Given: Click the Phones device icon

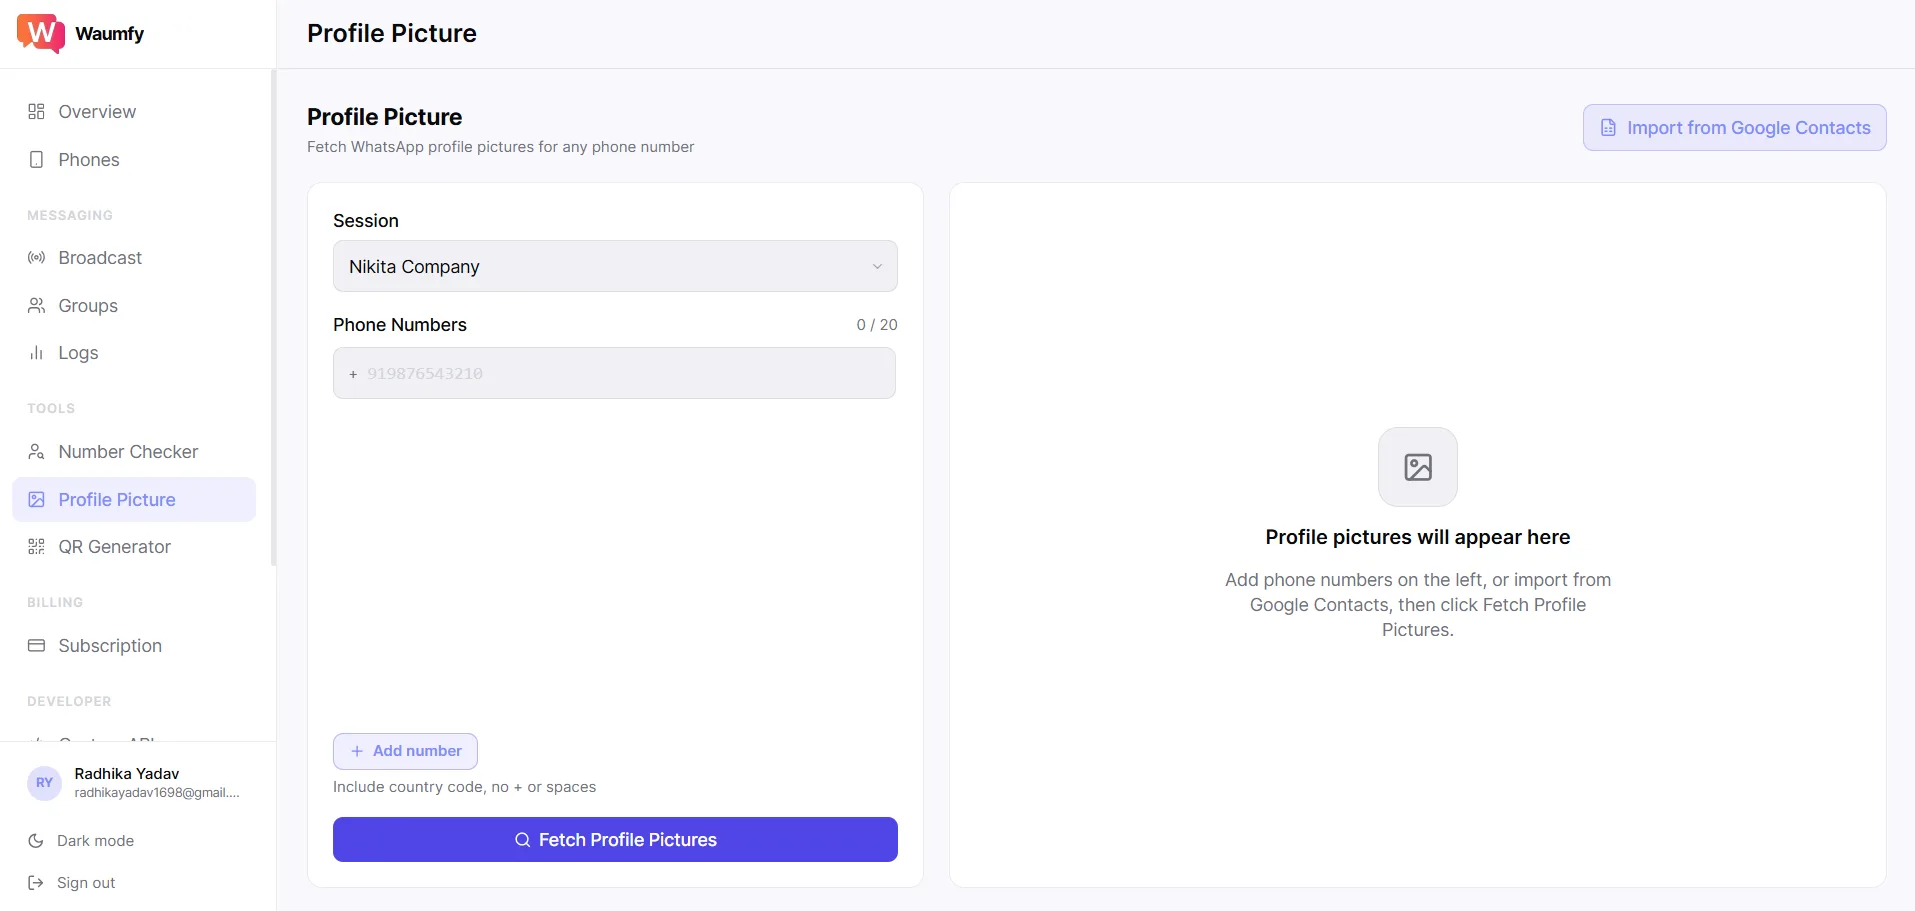Looking at the screenshot, I should [37, 160].
